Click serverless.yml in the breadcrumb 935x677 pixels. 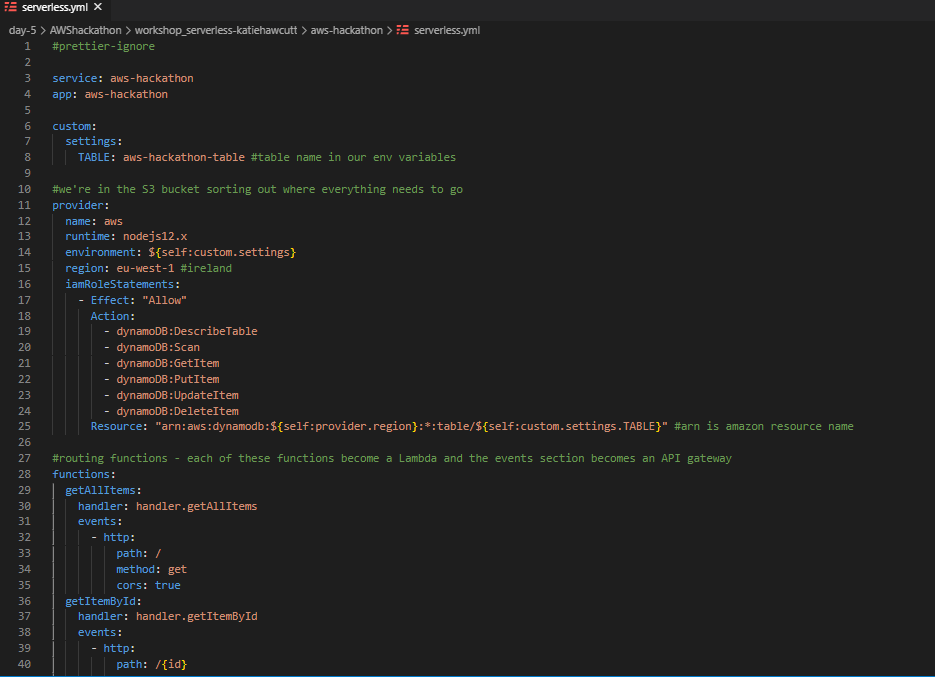447,30
